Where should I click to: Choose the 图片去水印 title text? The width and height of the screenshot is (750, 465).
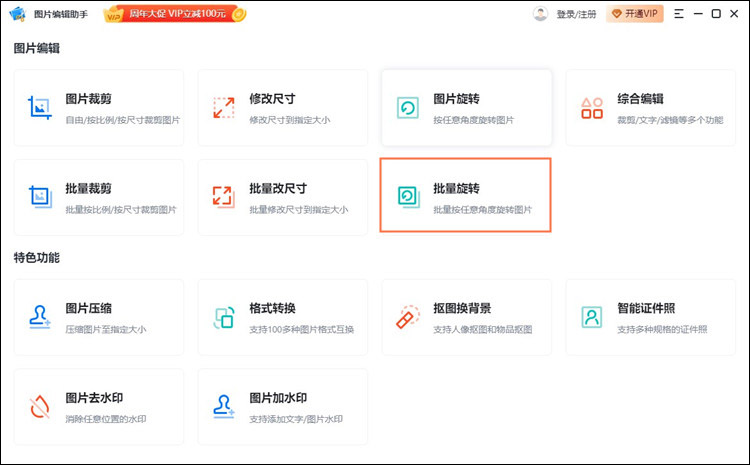point(94,398)
